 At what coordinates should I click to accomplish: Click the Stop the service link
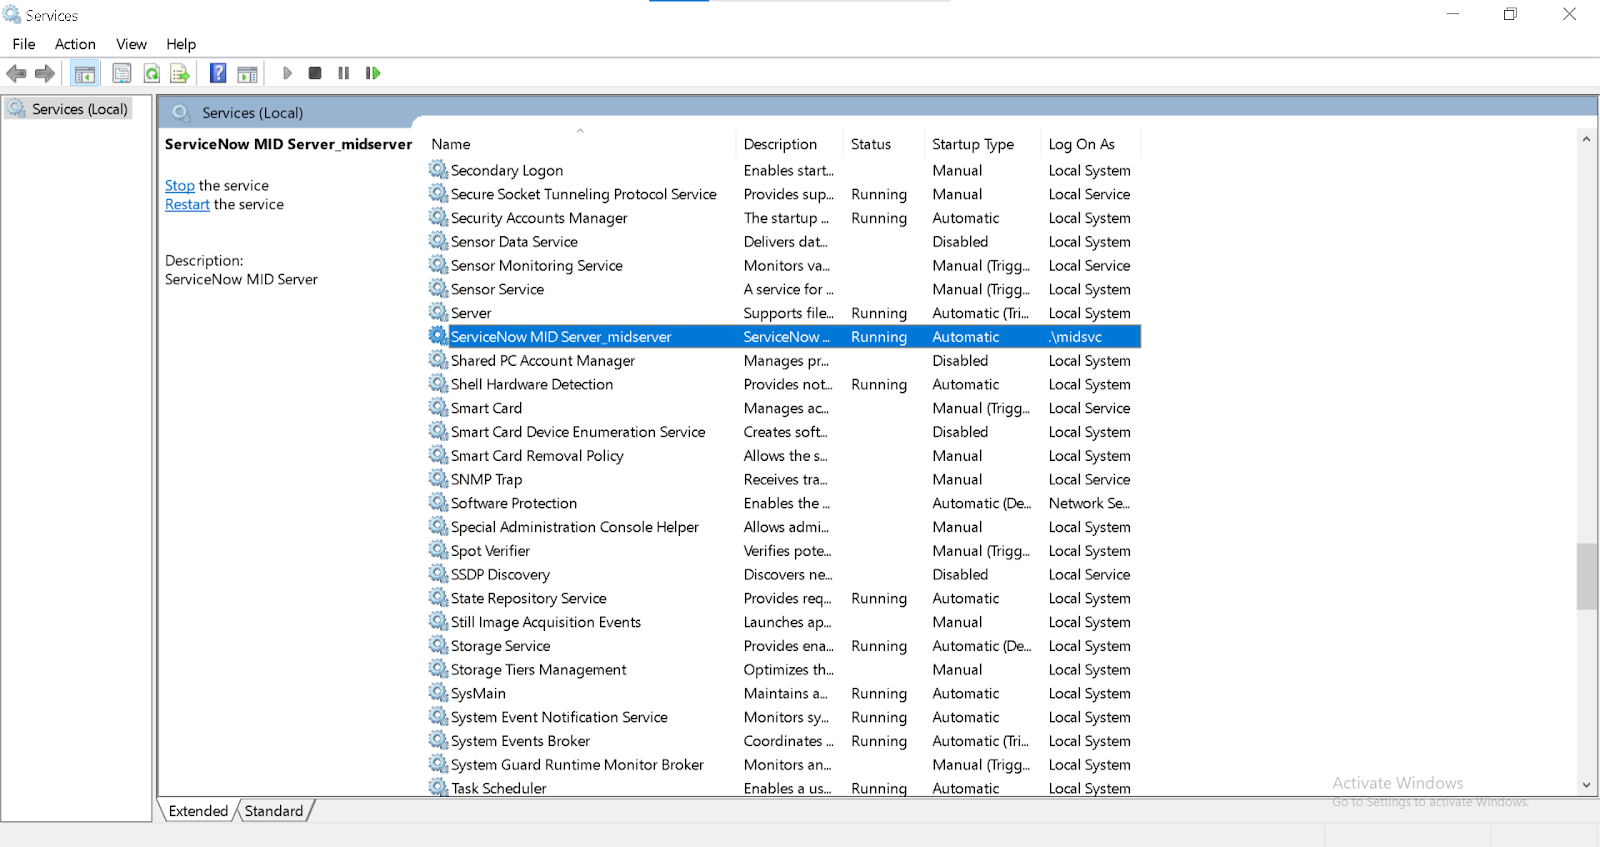click(180, 186)
